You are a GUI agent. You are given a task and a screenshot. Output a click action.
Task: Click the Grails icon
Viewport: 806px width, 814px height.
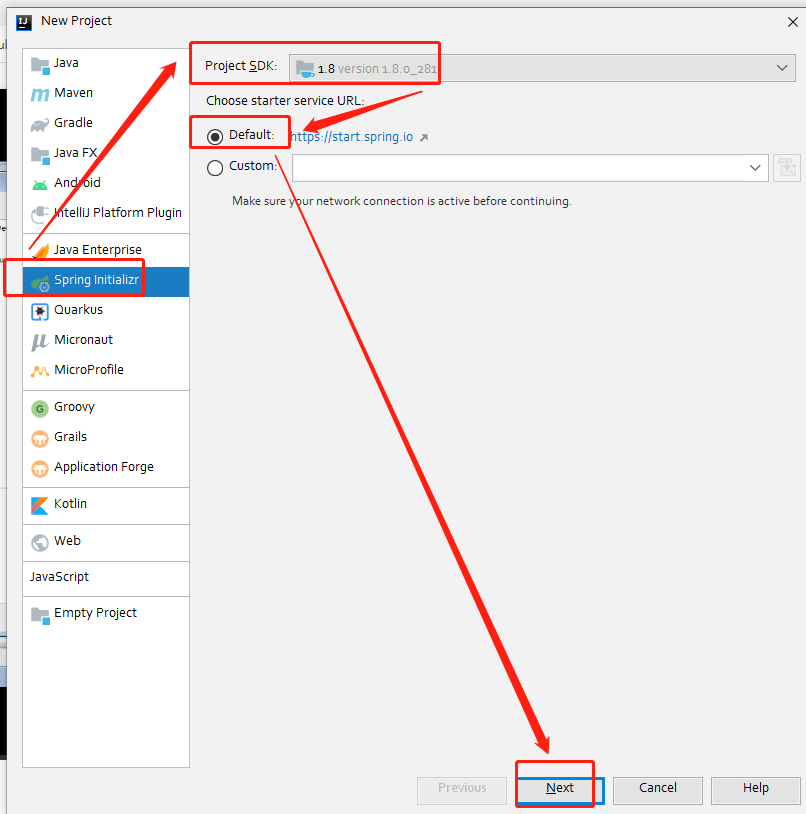(40, 439)
